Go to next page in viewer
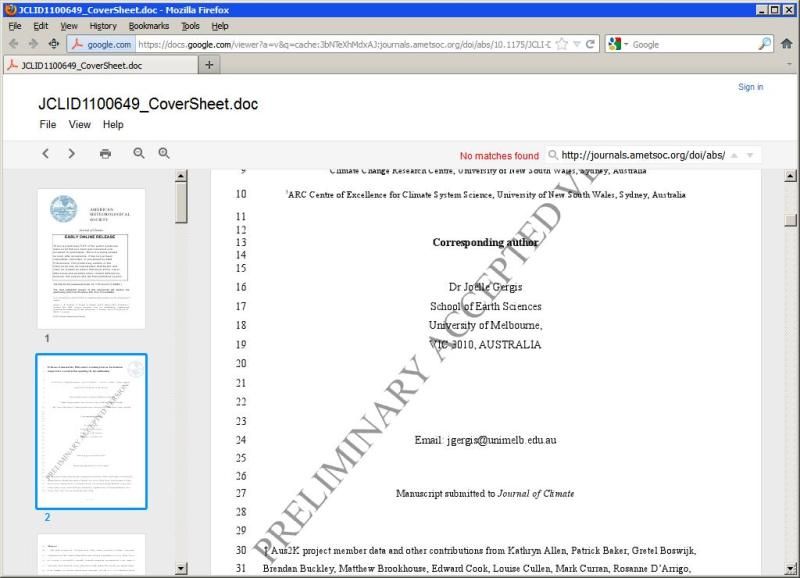Viewport: 800px width, 578px height. point(71,154)
